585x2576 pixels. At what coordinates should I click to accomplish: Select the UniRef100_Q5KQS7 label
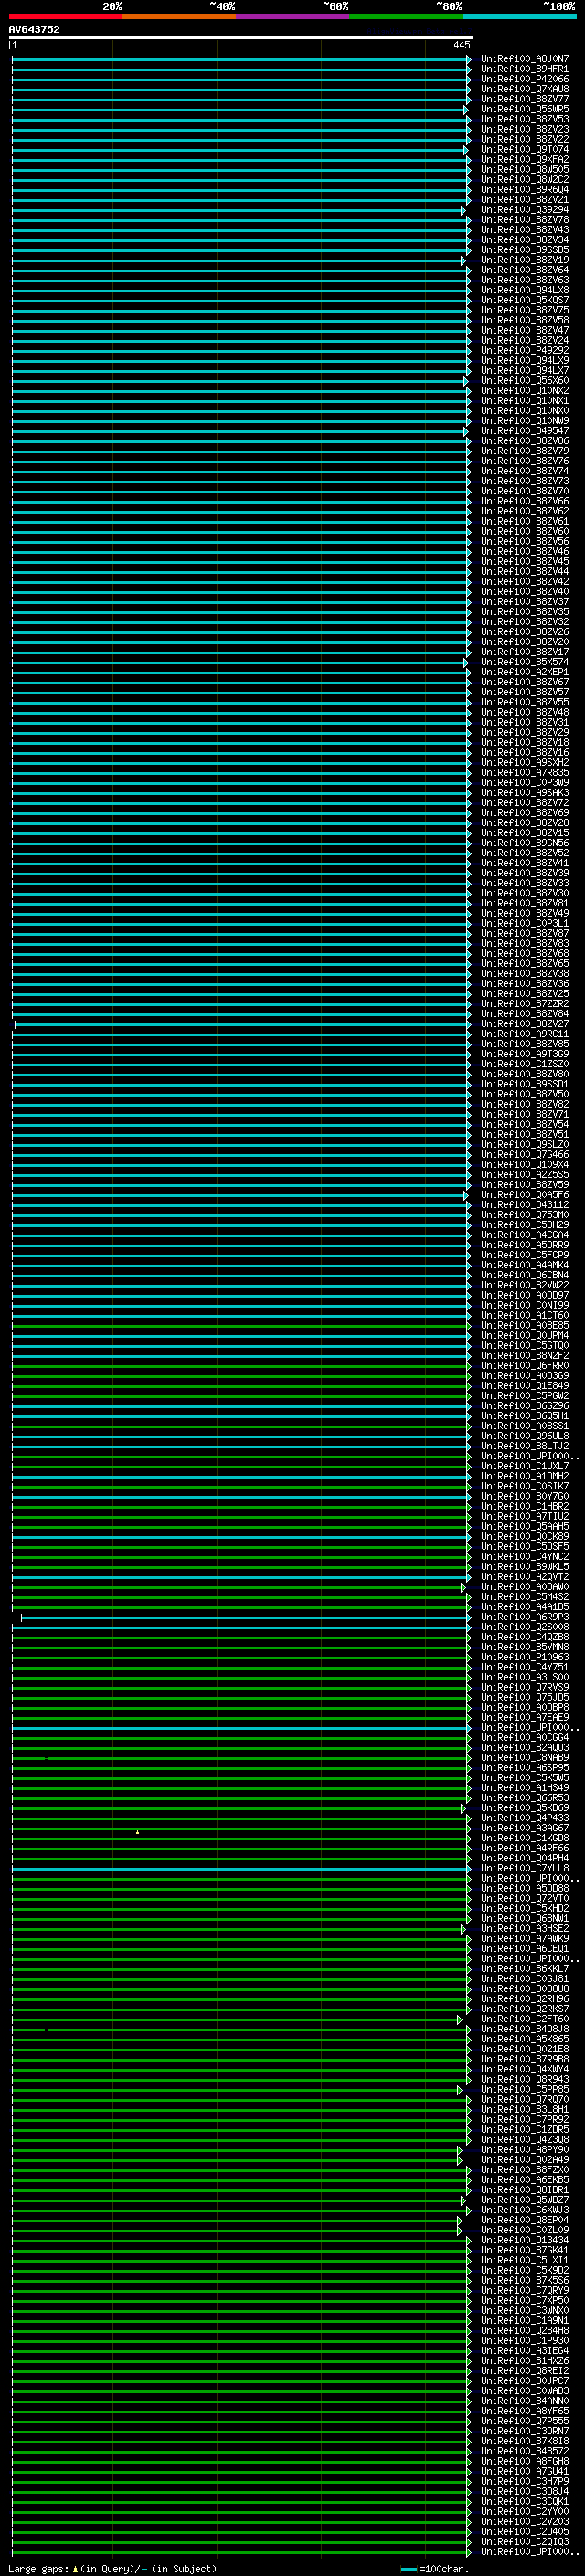pyautogui.click(x=524, y=300)
